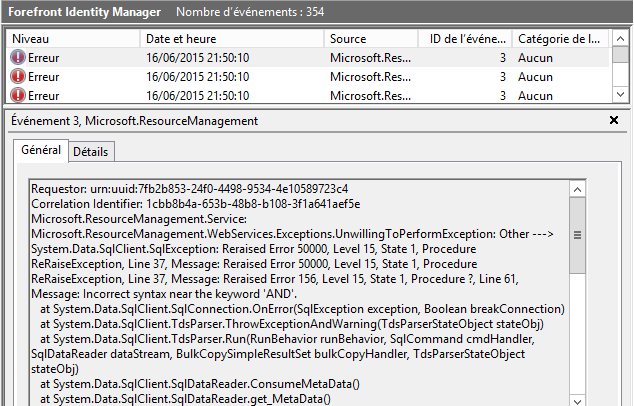Sort events by the Niveau column header
Image resolution: width=634 pixels, height=406 pixels.
point(73,39)
